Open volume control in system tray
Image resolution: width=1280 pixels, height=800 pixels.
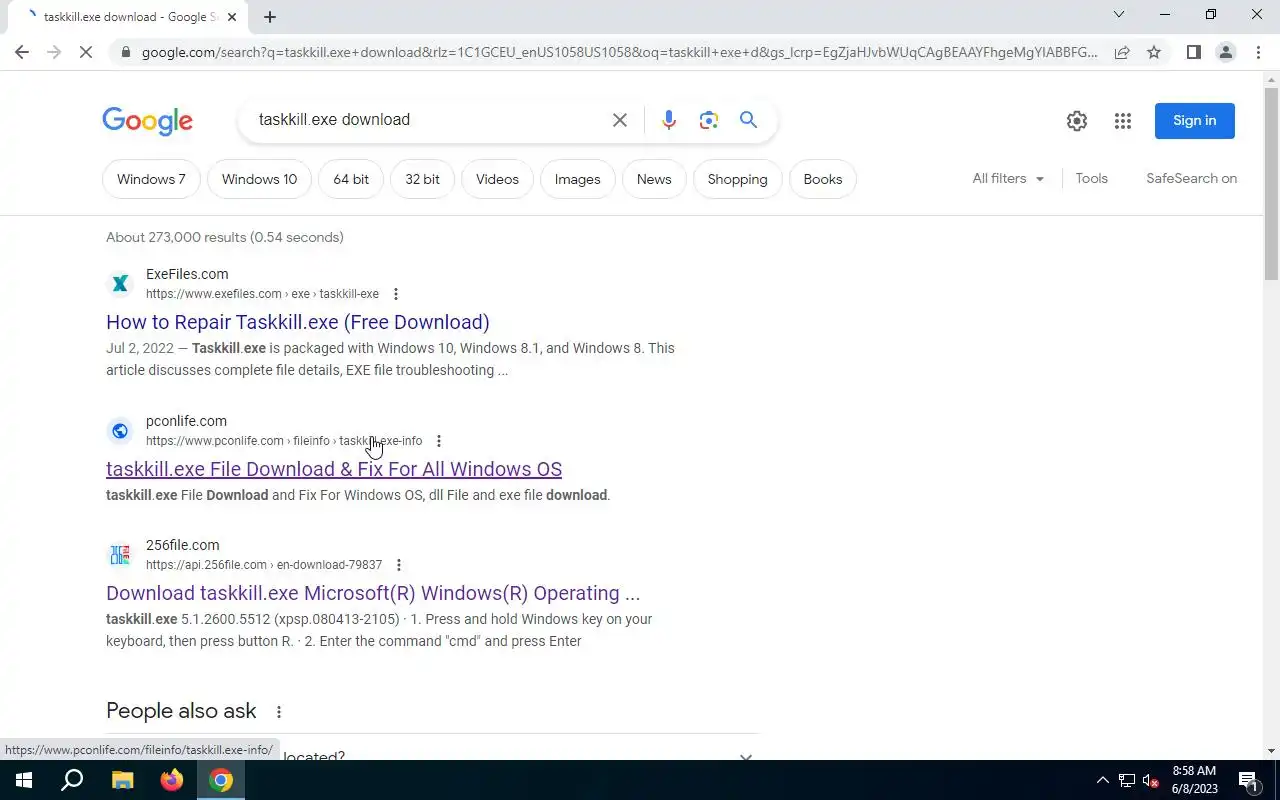click(1151, 780)
